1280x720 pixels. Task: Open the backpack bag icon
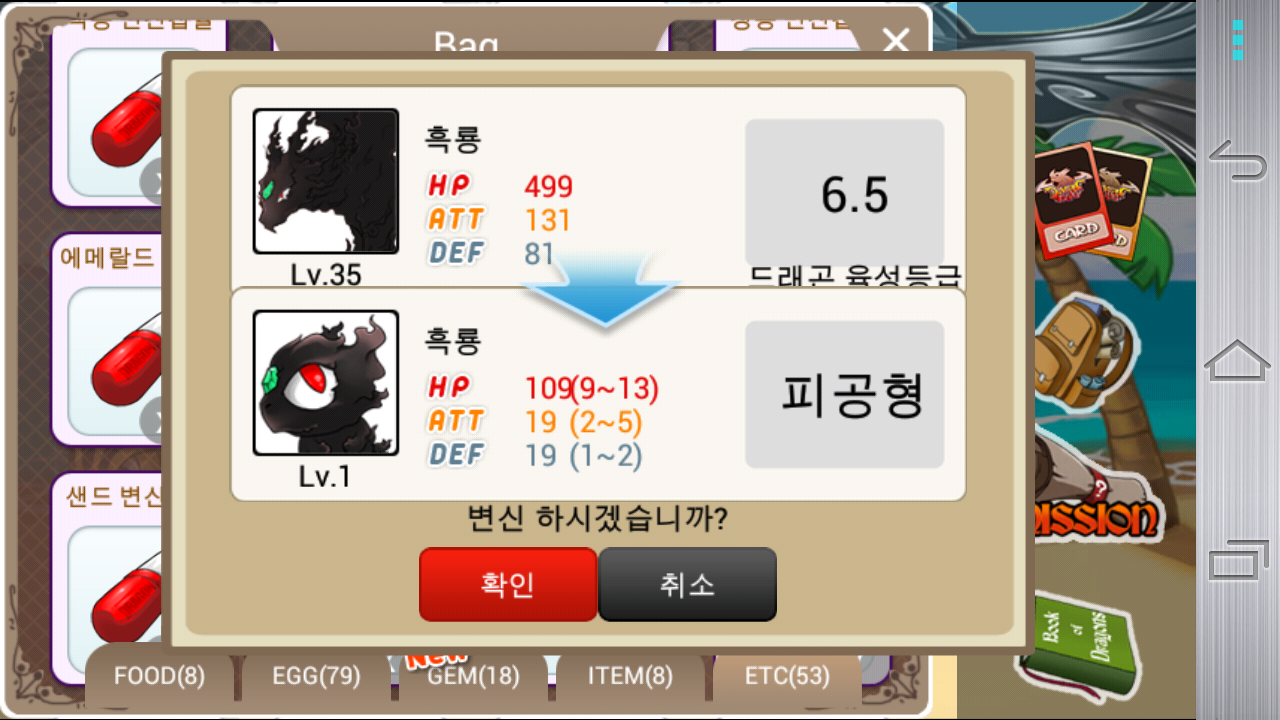(1085, 357)
